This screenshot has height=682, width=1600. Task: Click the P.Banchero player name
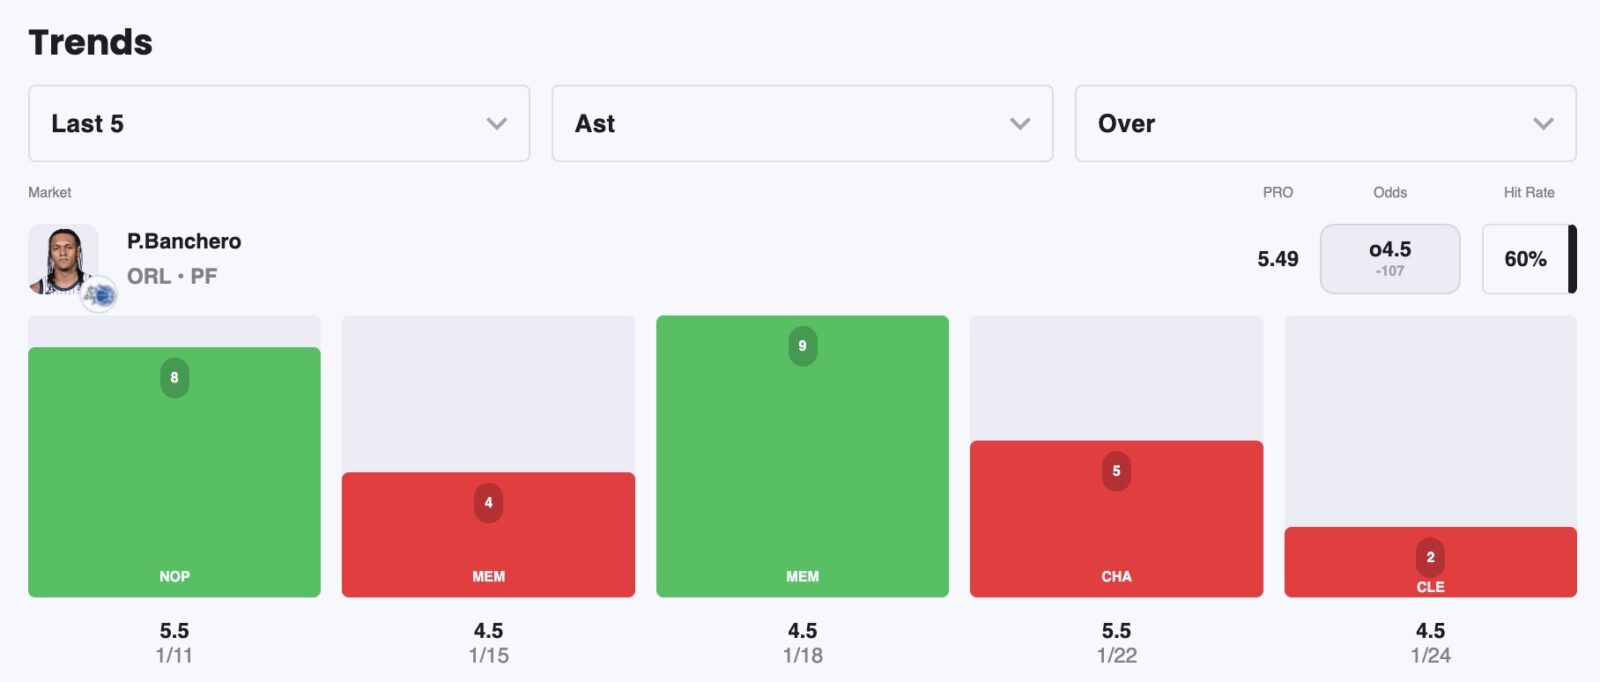[184, 241]
